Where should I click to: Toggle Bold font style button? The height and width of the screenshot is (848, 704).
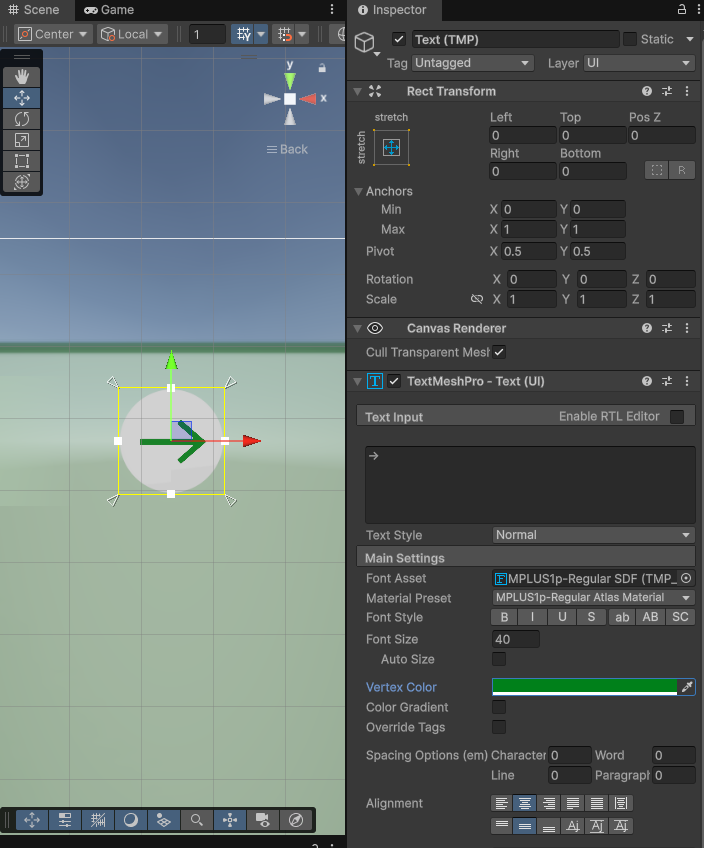(x=505, y=617)
